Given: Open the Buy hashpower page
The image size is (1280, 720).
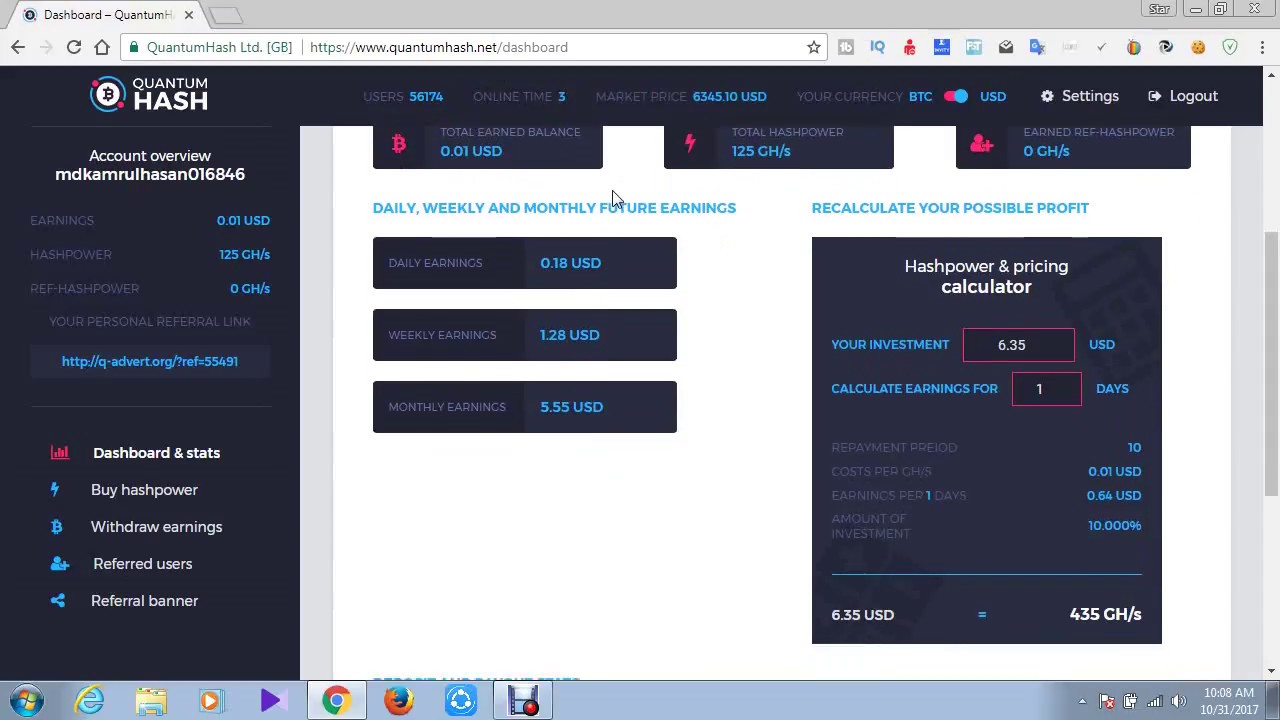Looking at the screenshot, I should tap(144, 490).
